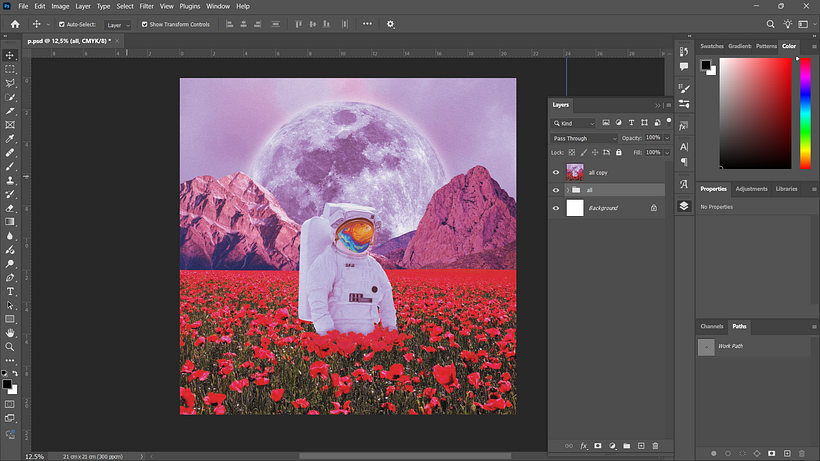Select the Work Path thumbnail
The image size is (820, 461).
point(706,347)
